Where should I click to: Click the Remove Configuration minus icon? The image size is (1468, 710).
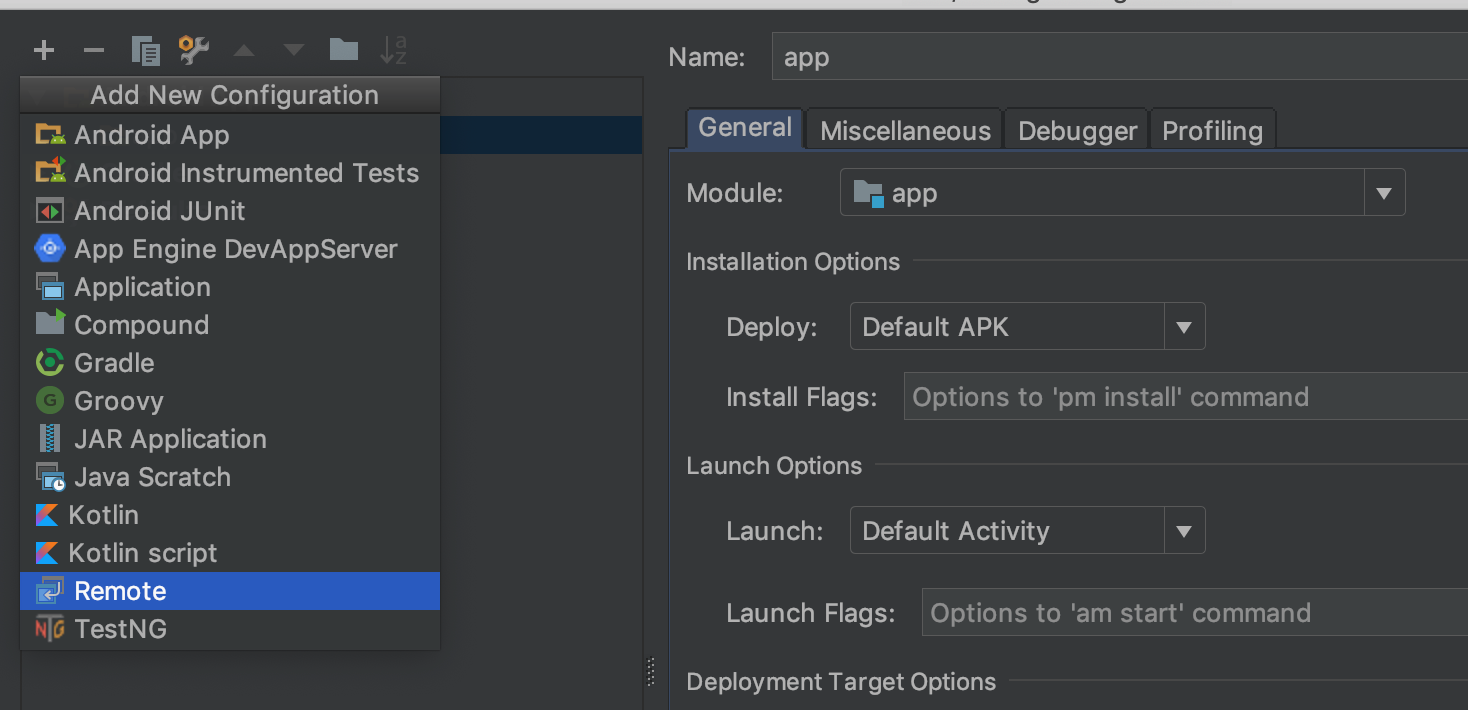(x=94, y=50)
